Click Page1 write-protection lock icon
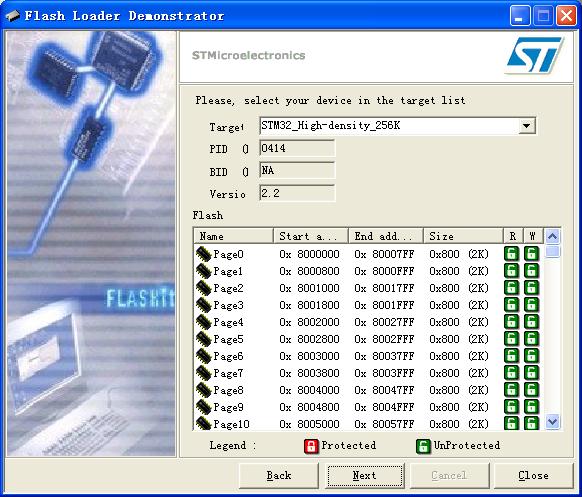582x497 pixels. [x=532, y=271]
